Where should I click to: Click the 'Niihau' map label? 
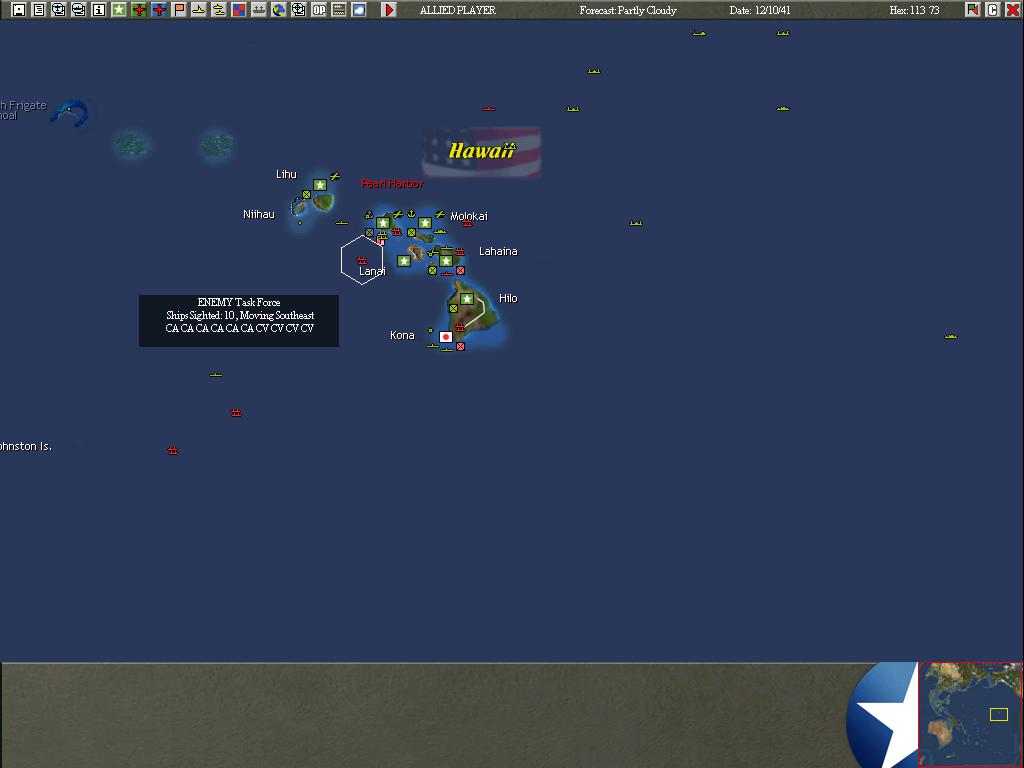(x=259, y=214)
